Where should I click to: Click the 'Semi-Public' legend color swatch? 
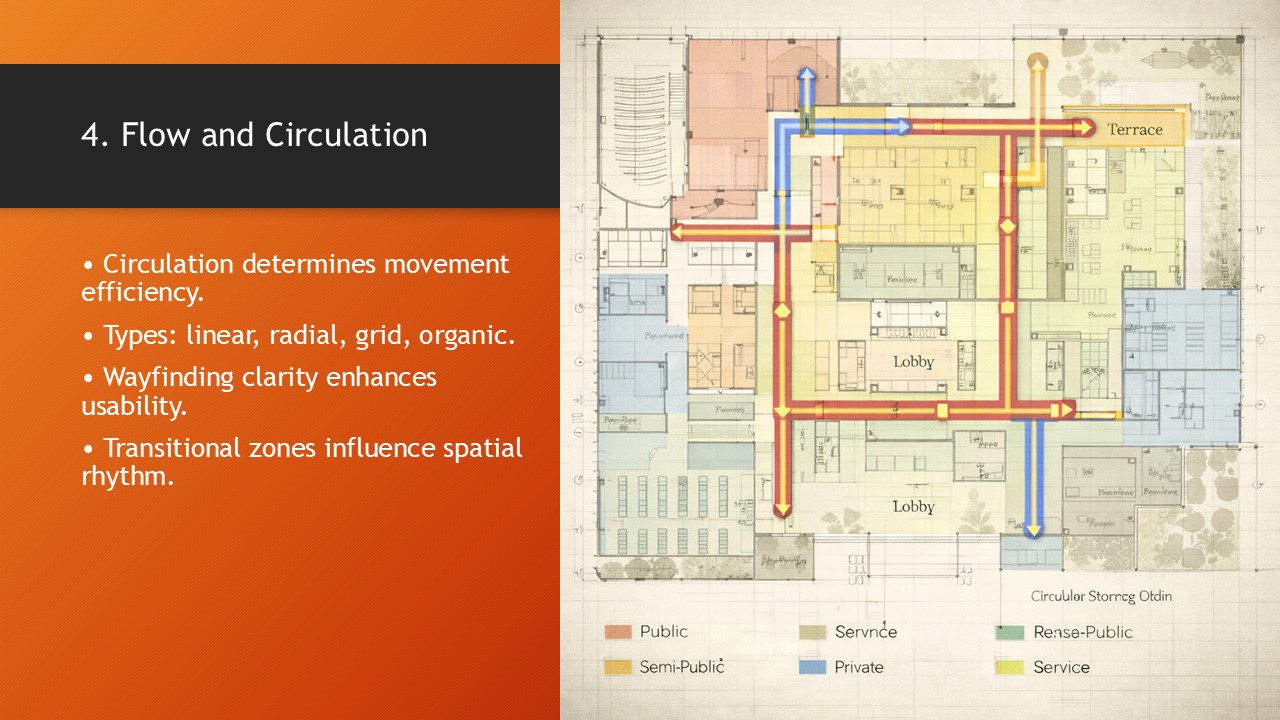coord(618,667)
